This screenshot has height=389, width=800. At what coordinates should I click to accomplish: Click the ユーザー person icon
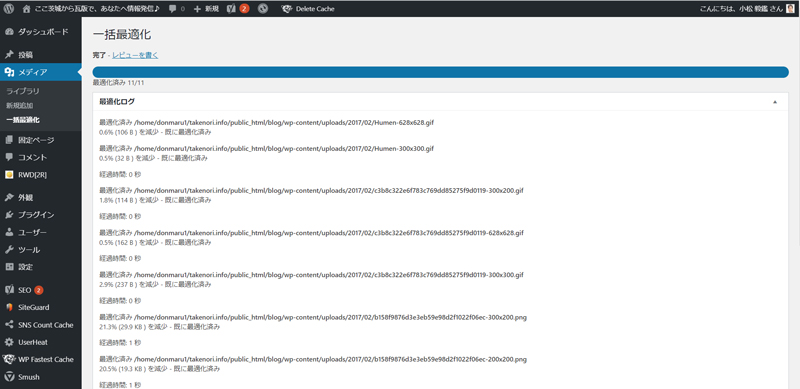(9, 232)
